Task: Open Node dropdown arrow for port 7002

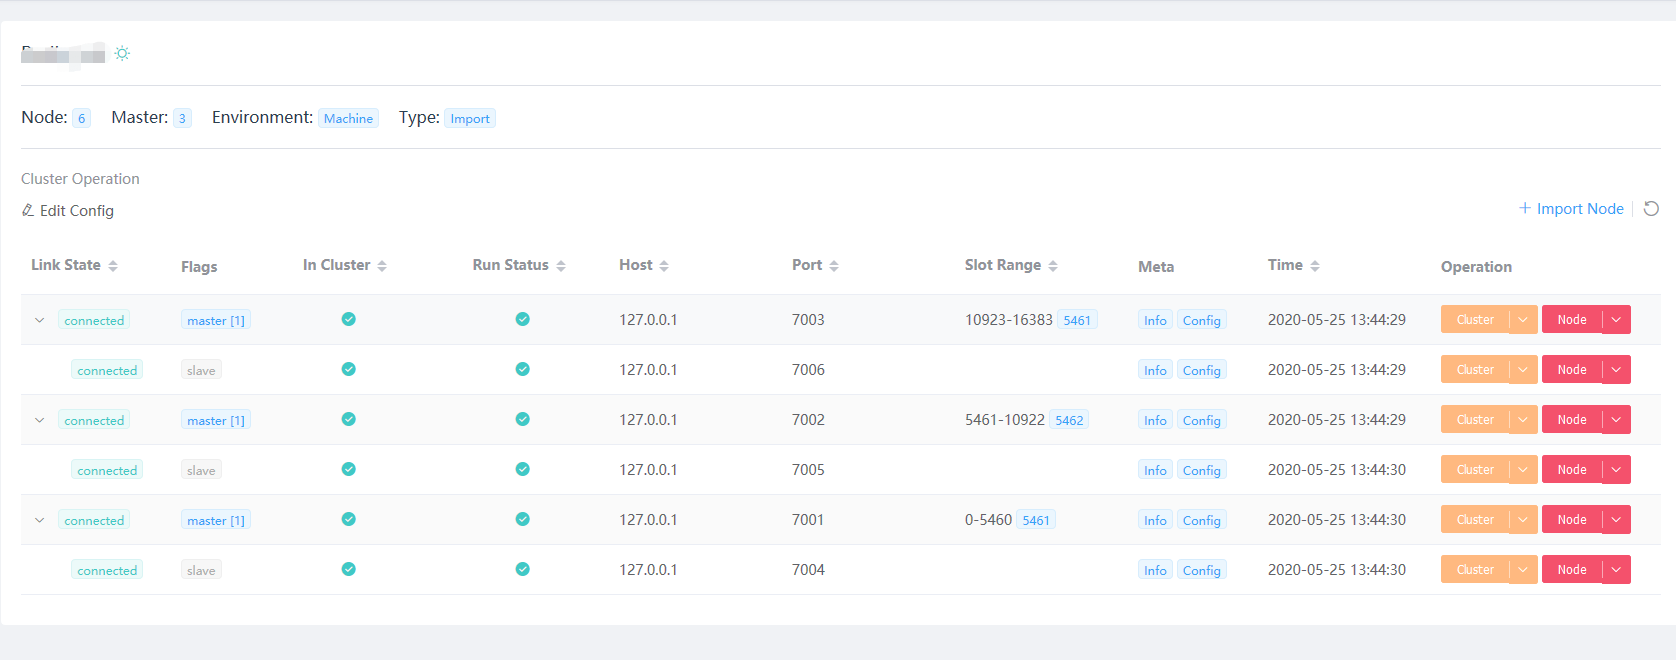Action: (x=1616, y=420)
